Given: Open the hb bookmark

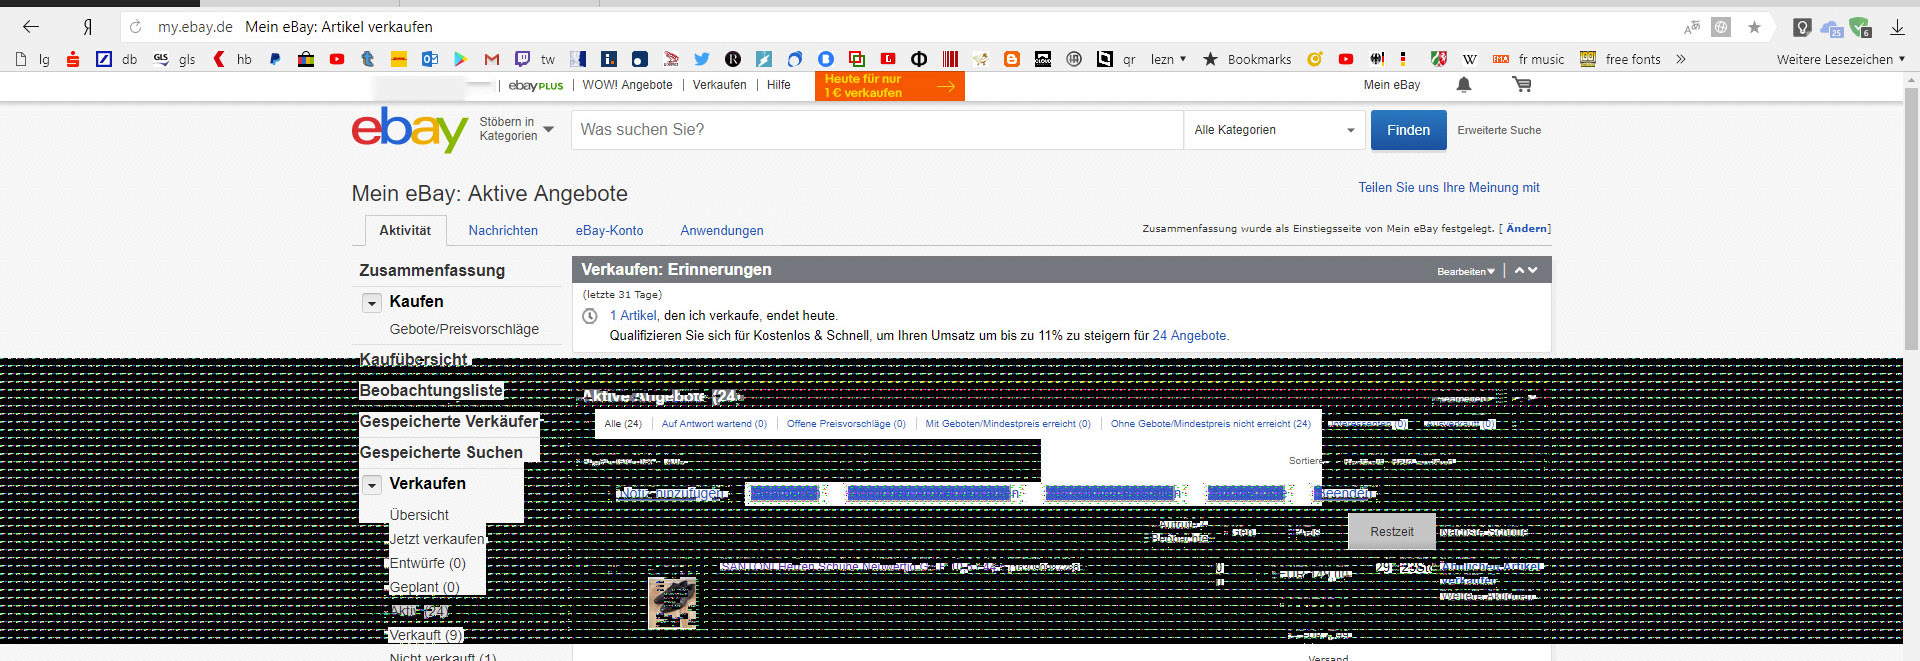Looking at the screenshot, I should (x=233, y=59).
